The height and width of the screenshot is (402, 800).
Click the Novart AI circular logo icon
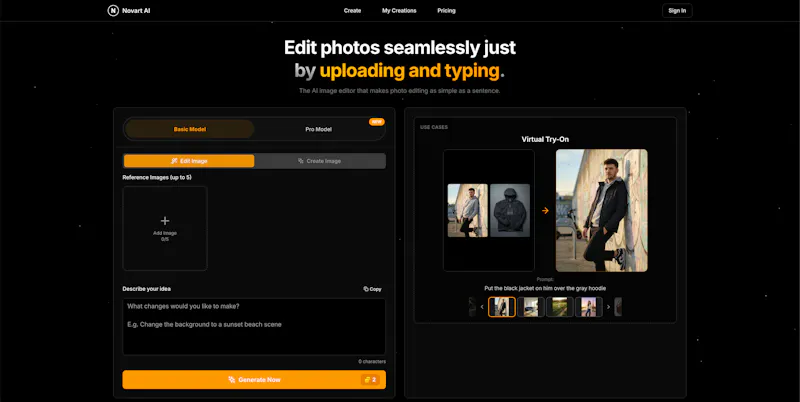pyautogui.click(x=113, y=11)
